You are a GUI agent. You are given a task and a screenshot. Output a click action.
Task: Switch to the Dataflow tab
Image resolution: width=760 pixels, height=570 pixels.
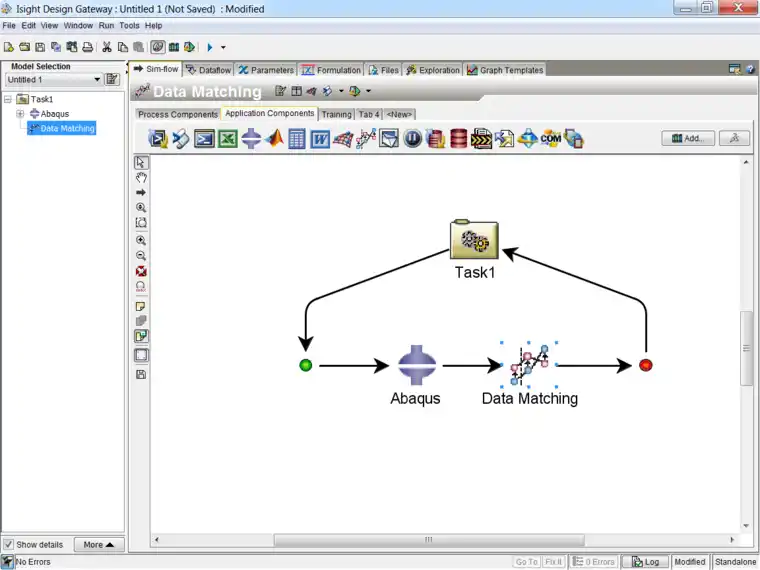[209, 70]
